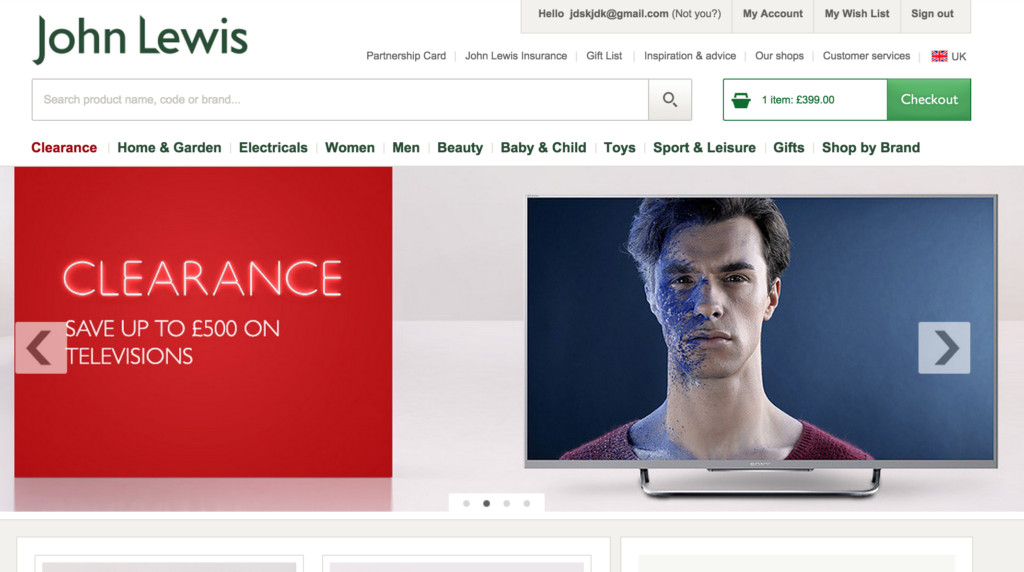1024x572 pixels.
Task: Change region via UK text link
Action: (958, 57)
